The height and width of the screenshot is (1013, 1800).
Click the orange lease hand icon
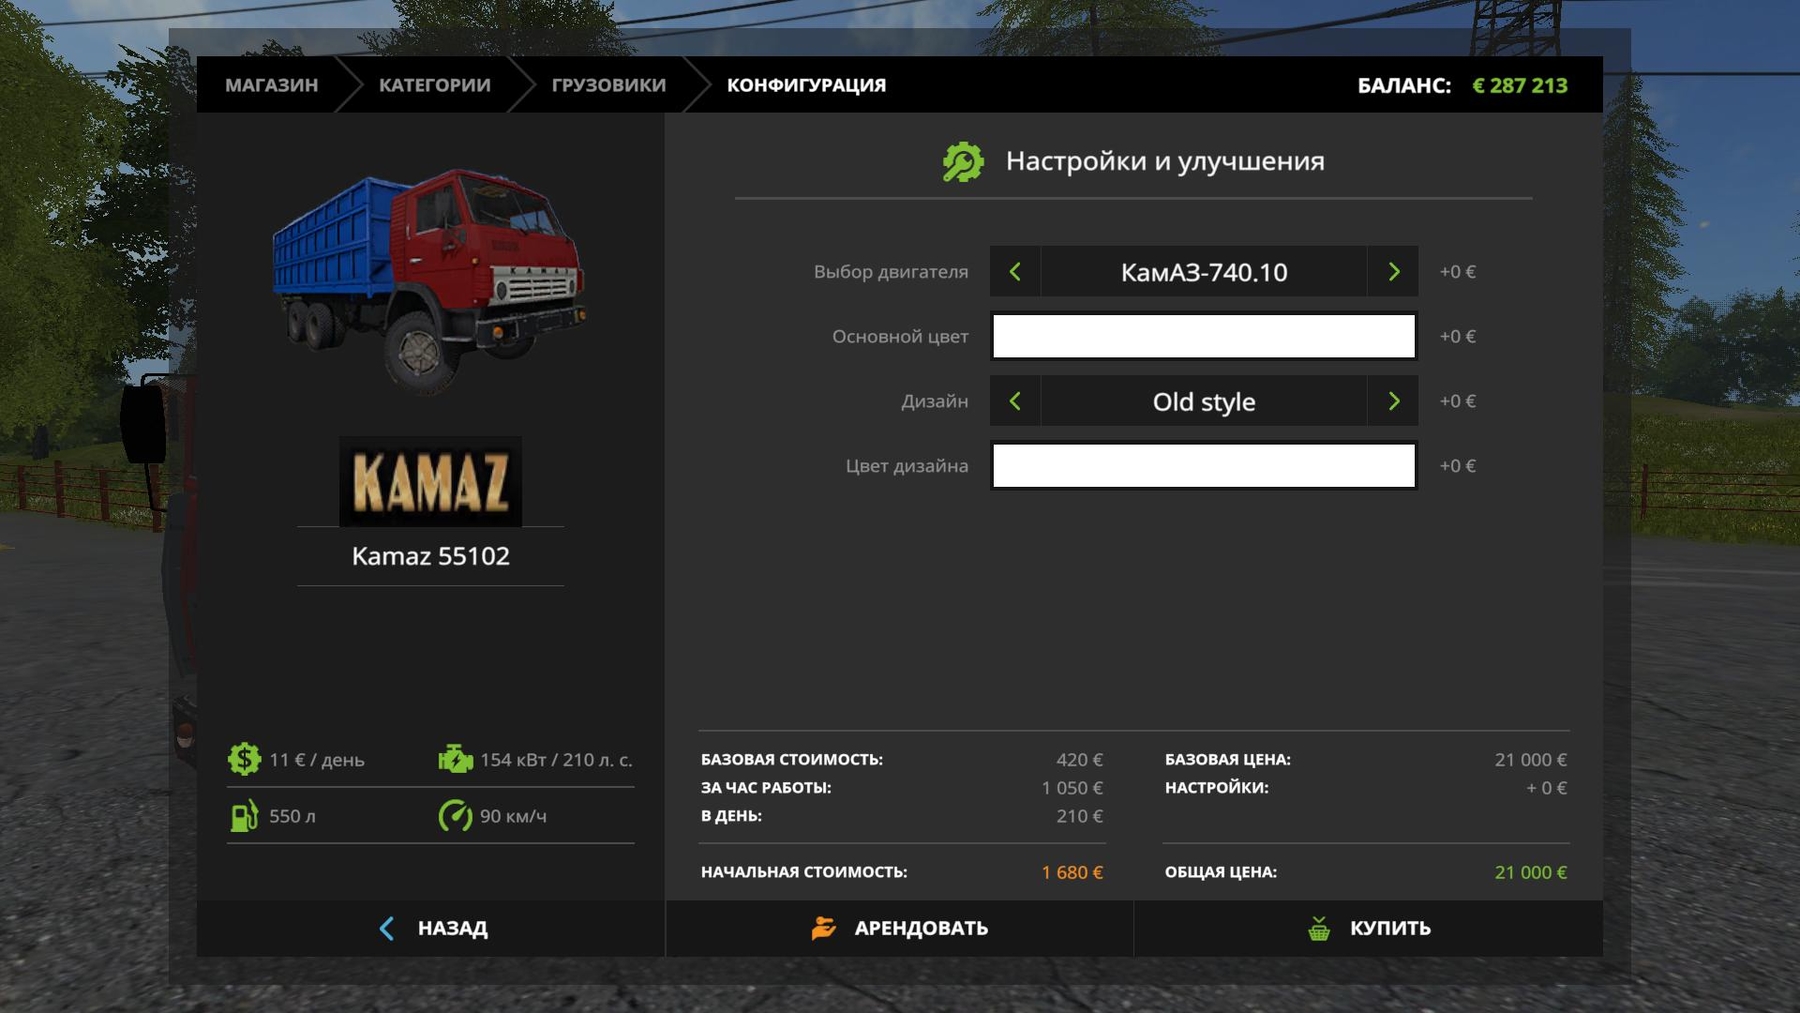(823, 928)
